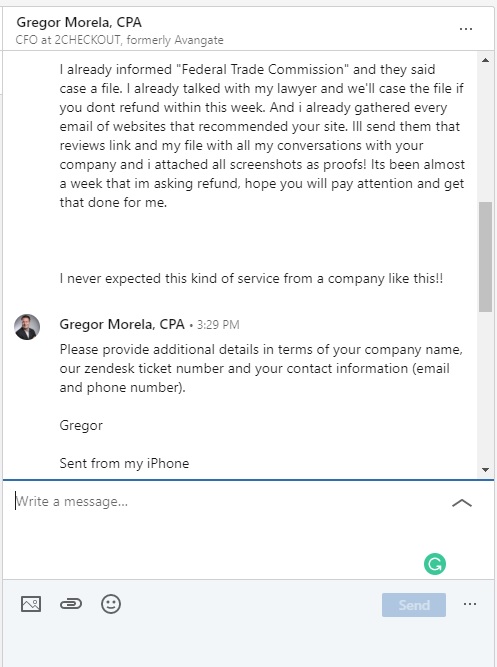Click the Send button
This screenshot has height=667, width=497.
(x=414, y=604)
